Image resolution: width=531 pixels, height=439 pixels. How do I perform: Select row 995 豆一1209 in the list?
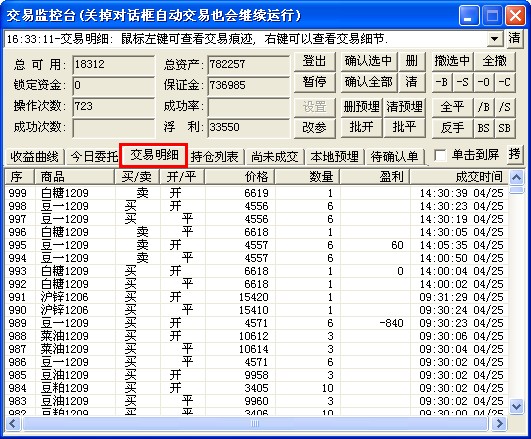256,245
